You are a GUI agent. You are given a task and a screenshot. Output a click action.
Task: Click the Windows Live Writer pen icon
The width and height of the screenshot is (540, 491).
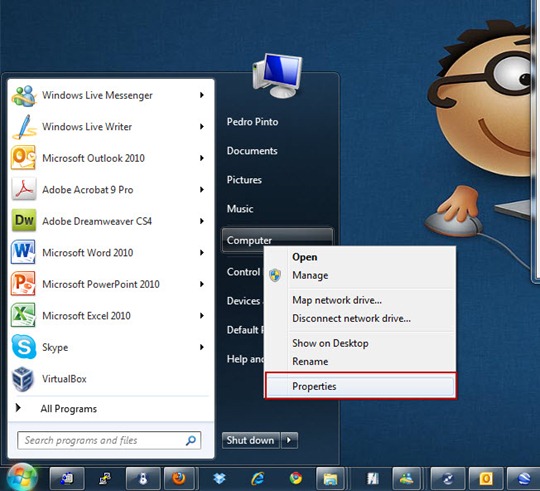click(23, 127)
